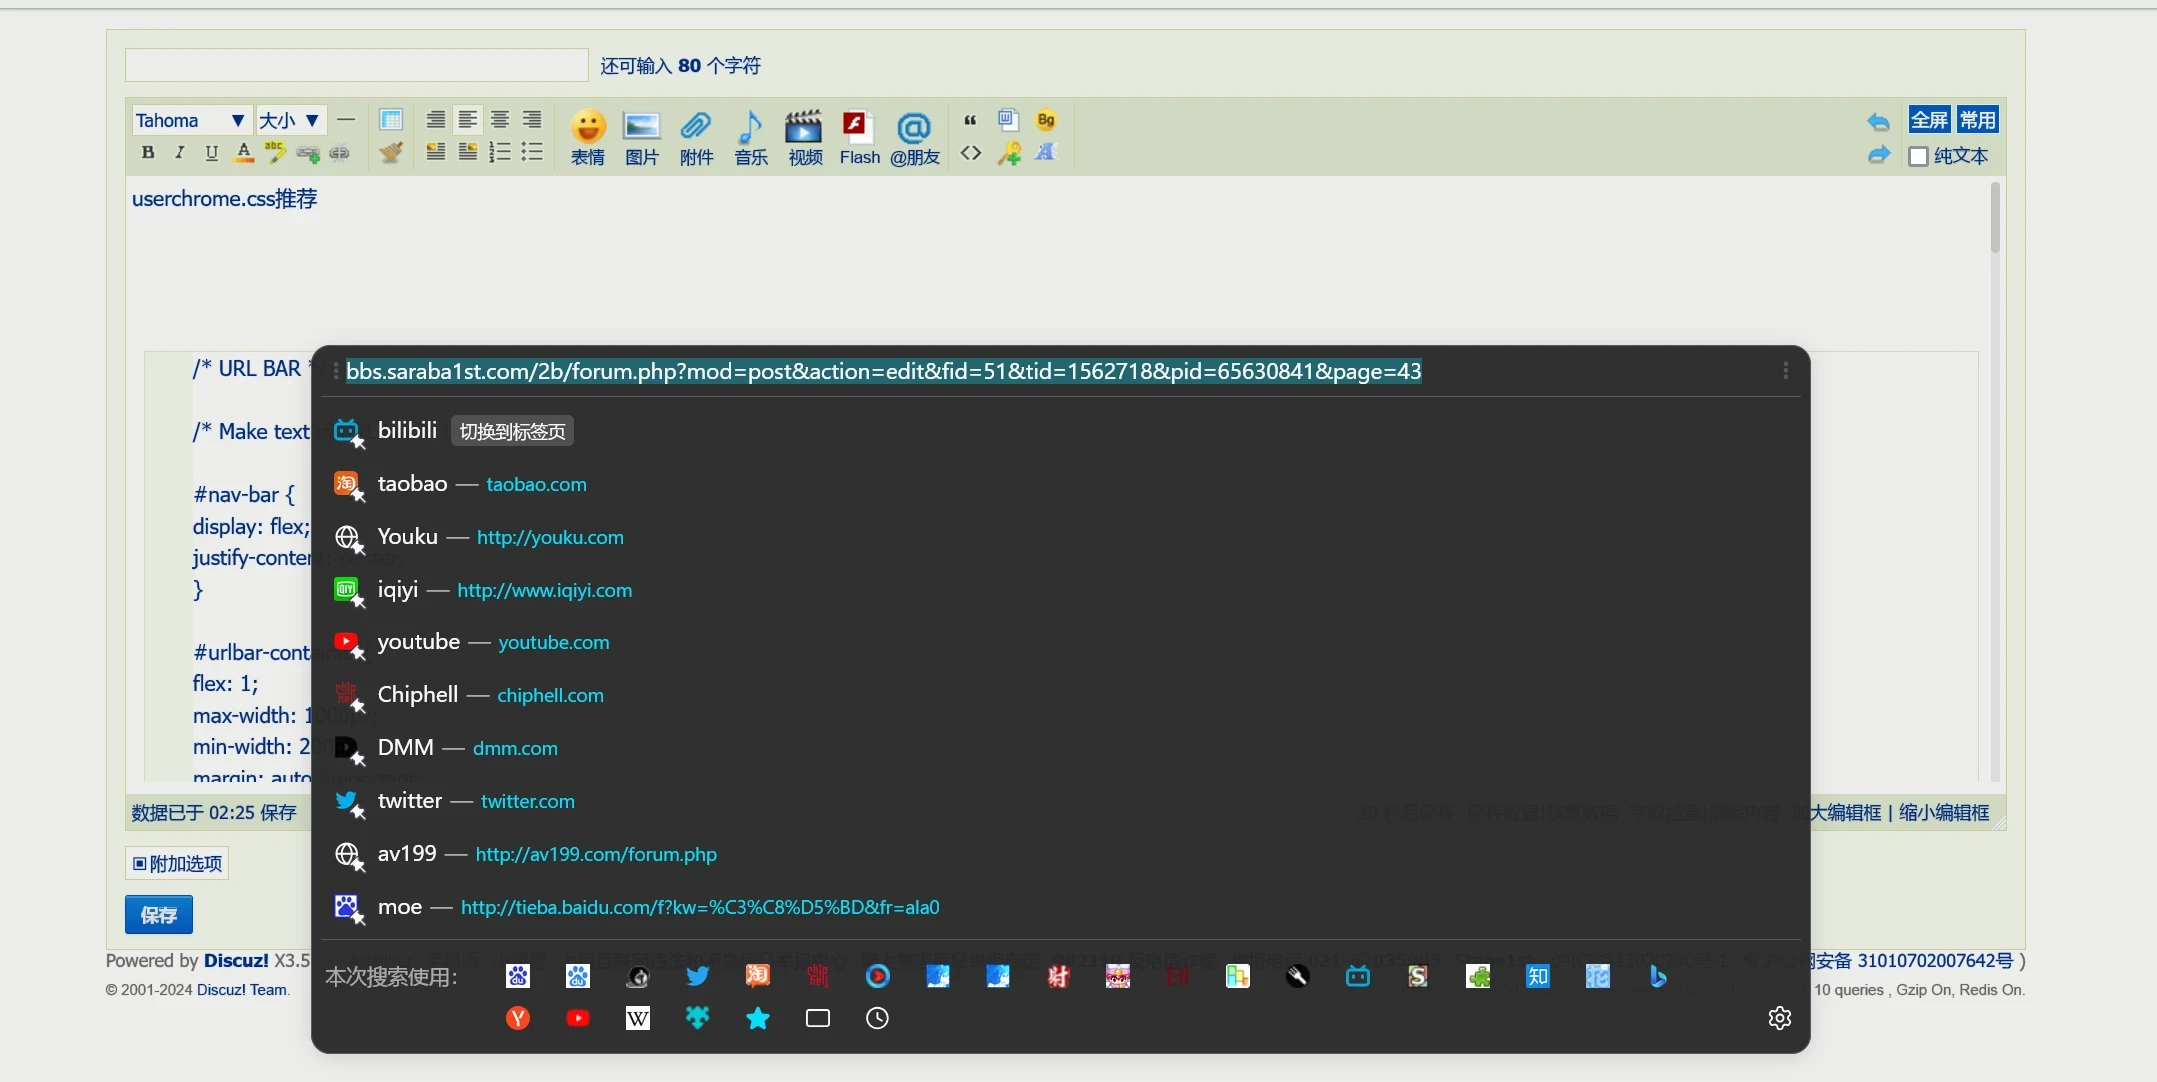The width and height of the screenshot is (2157, 1082).
Task: Search with the Wikipedia W engine icon
Action: coord(638,1018)
